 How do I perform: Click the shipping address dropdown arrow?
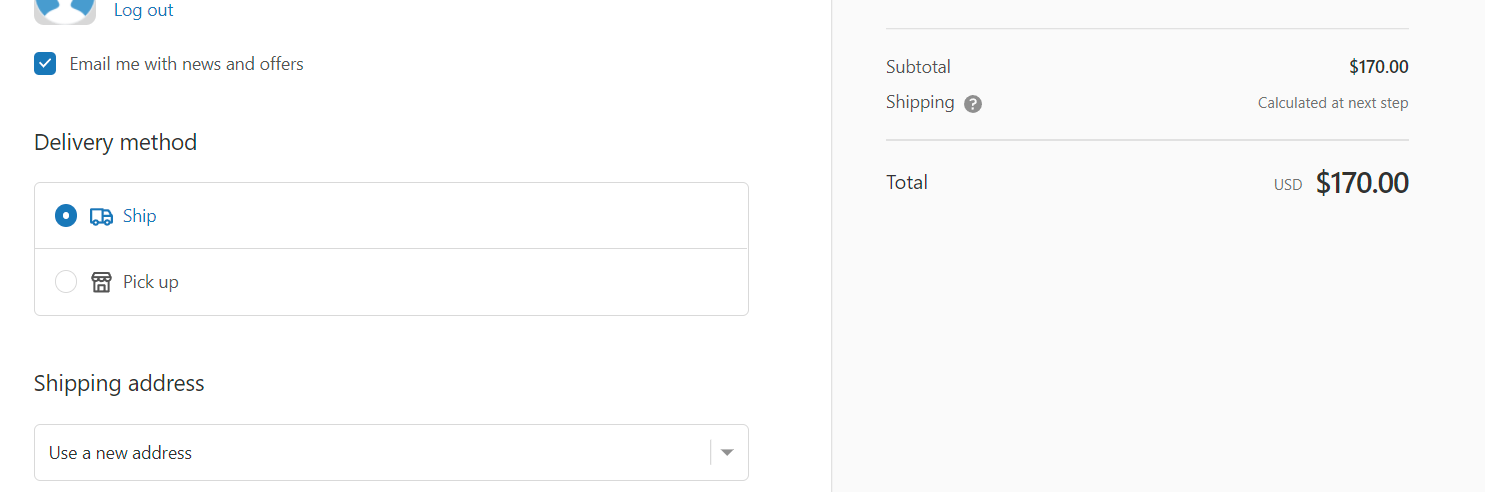point(727,453)
